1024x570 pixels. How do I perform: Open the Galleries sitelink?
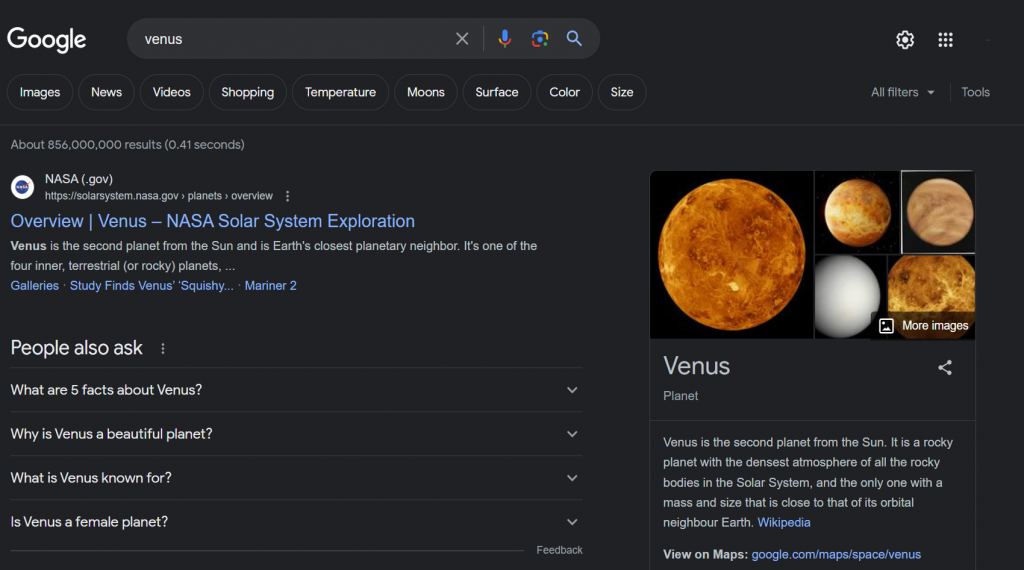click(x=35, y=285)
